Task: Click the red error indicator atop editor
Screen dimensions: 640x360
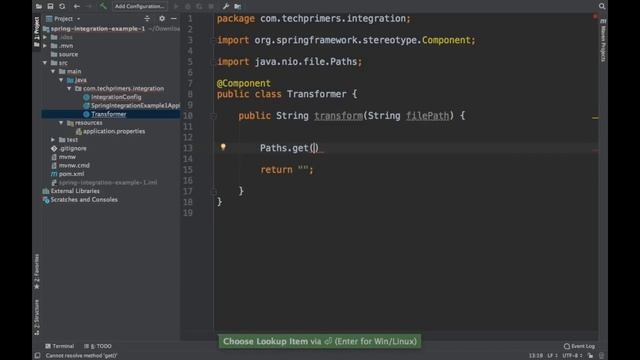Action: pyautogui.click(x=595, y=17)
